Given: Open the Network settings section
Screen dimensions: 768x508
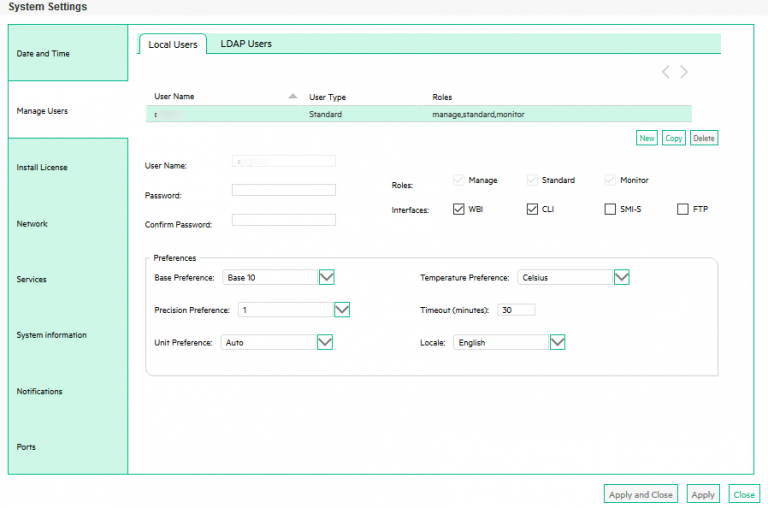Looking at the screenshot, I should 32,224.
